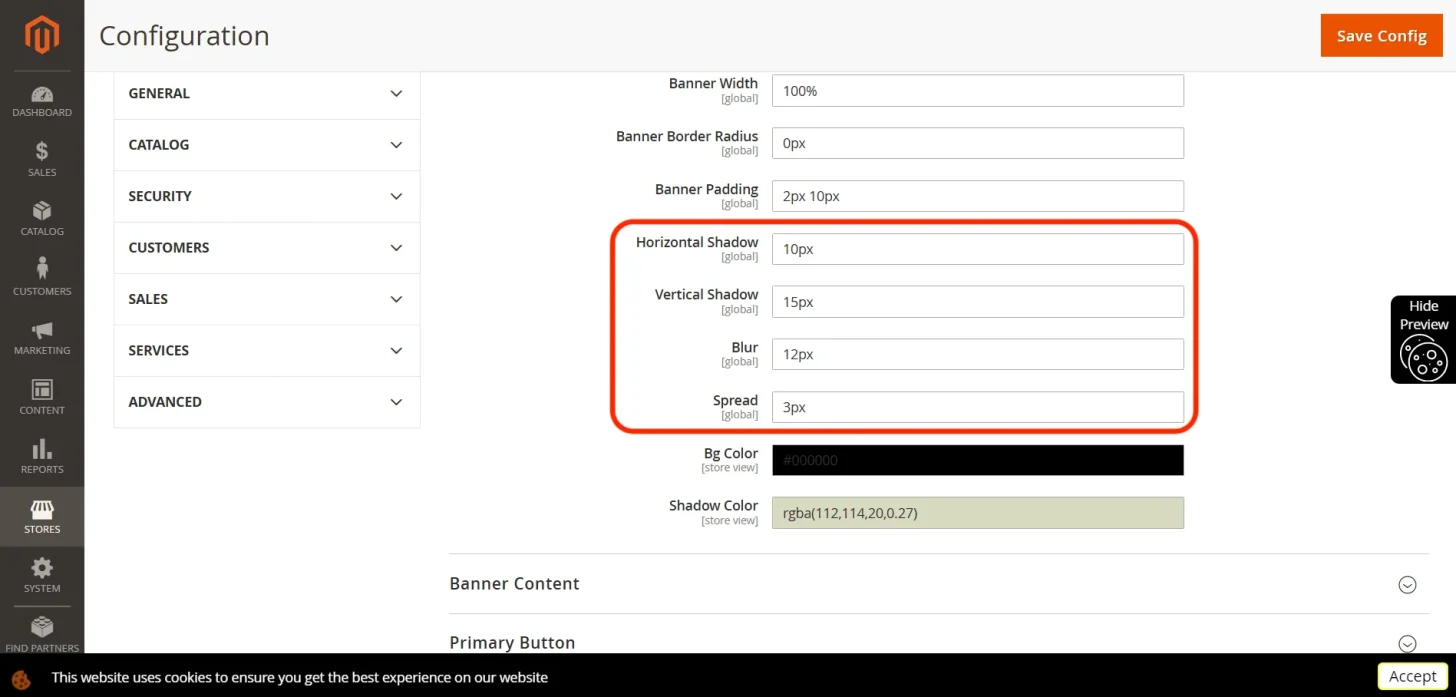This screenshot has height=697, width=1456.
Task: Click the Horizontal Shadow input field
Action: [x=978, y=249]
